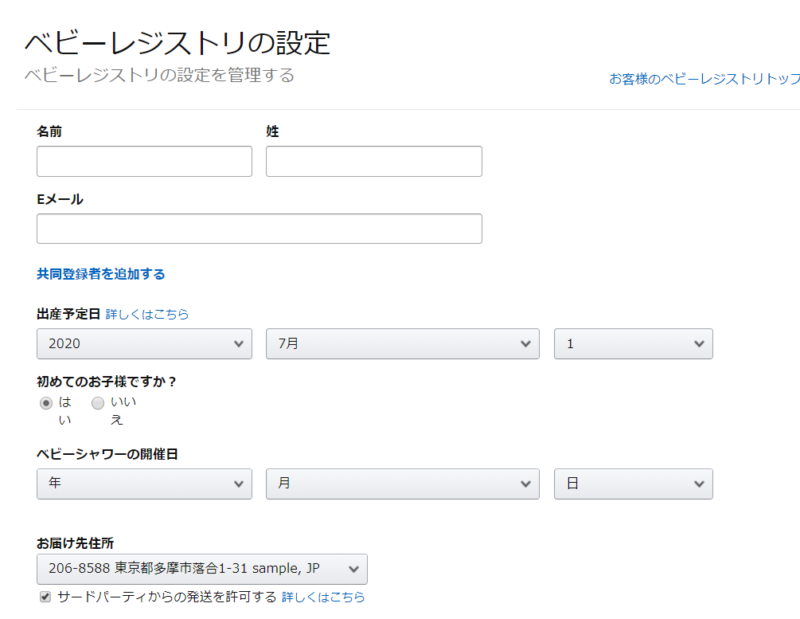Image resolution: width=800 pixels, height=619 pixels.
Task: Open the お届け先住所 address dropdown
Action: click(x=202, y=569)
